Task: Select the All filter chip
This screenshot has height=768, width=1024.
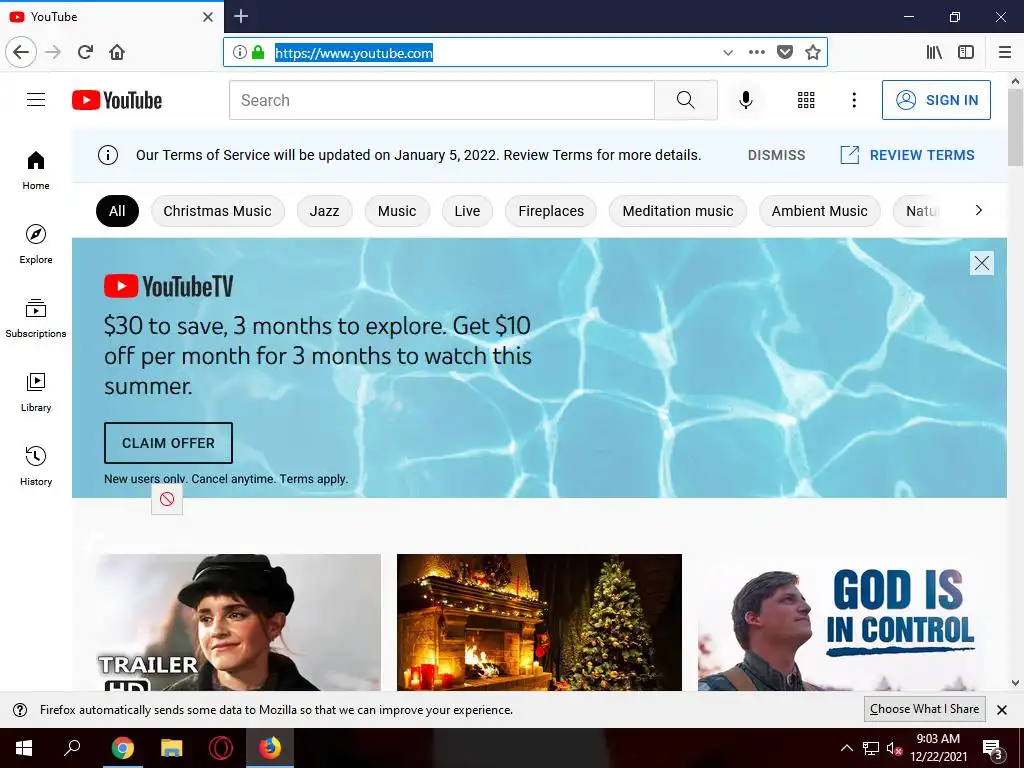Action: click(x=117, y=211)
